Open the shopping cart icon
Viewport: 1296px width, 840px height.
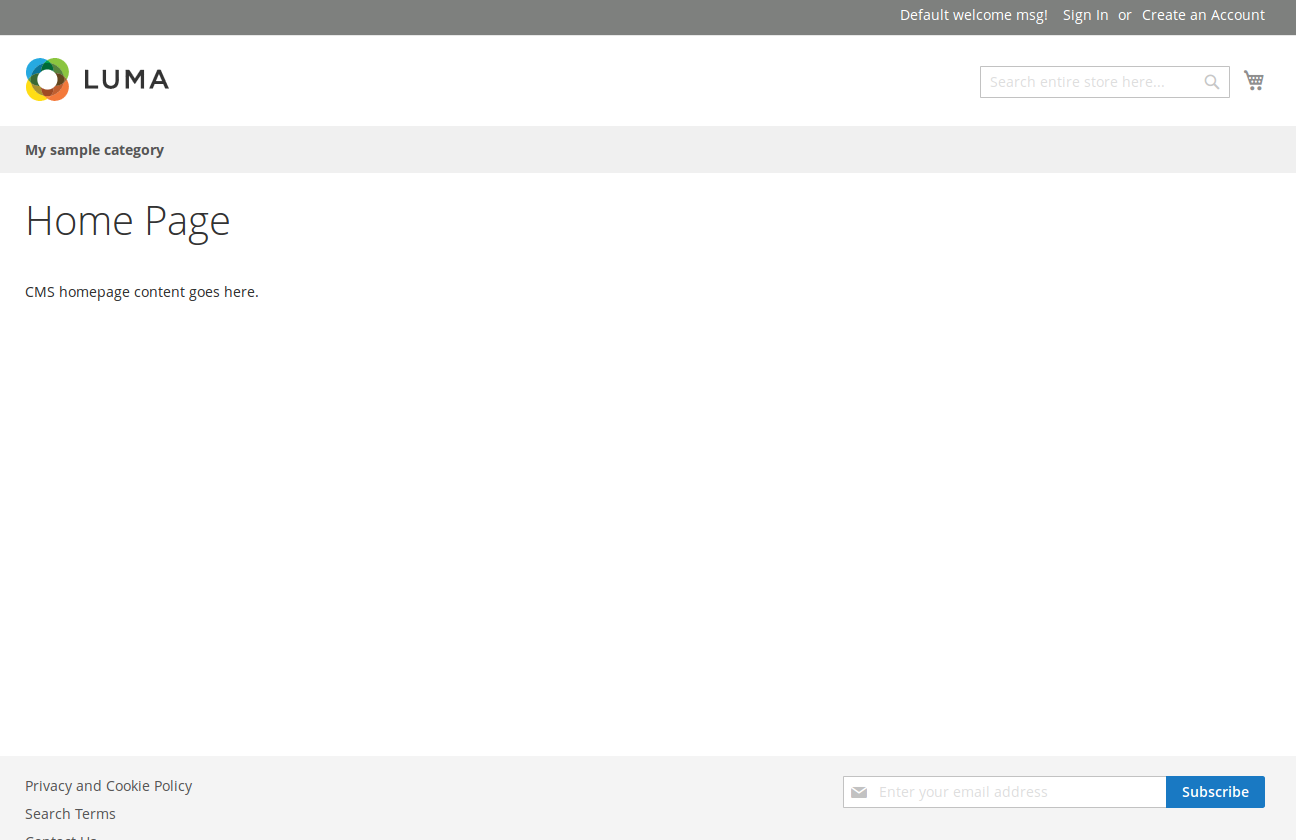click(1254, 81)
